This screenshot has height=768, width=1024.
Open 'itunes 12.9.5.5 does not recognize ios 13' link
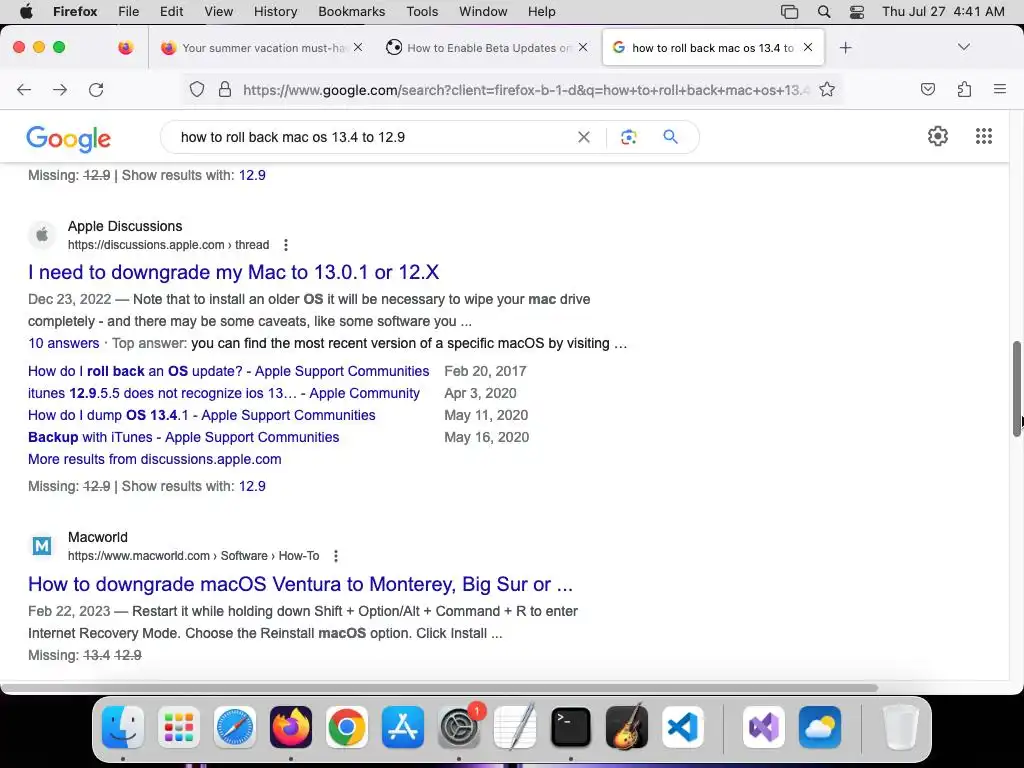click(x=224, y=393)
